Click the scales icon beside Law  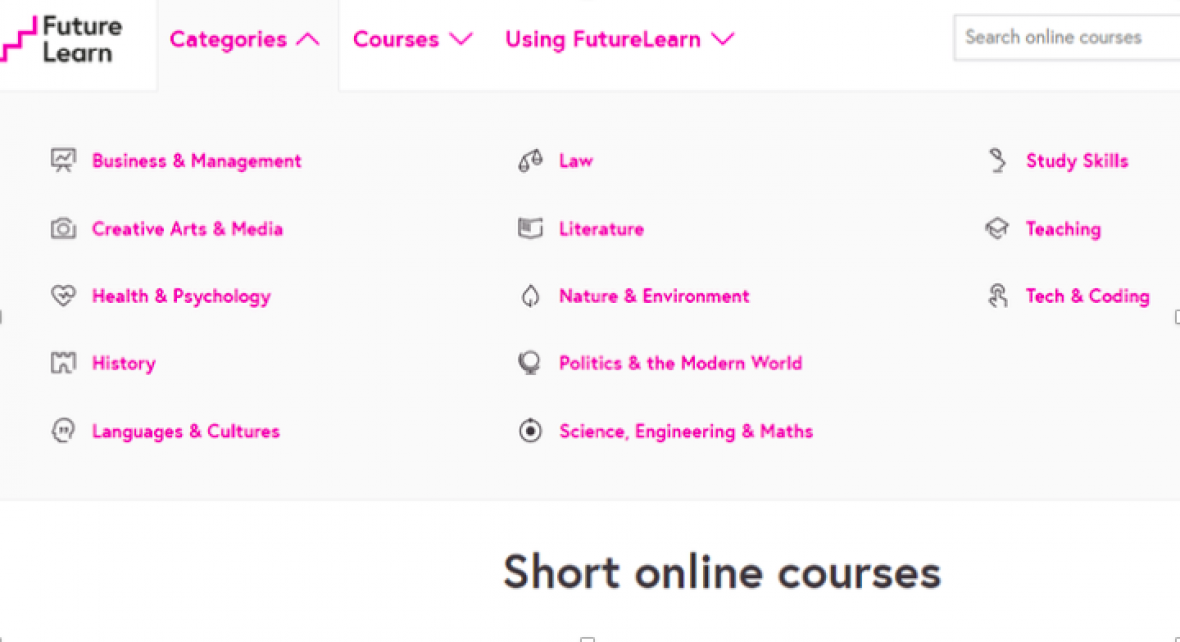531,160
